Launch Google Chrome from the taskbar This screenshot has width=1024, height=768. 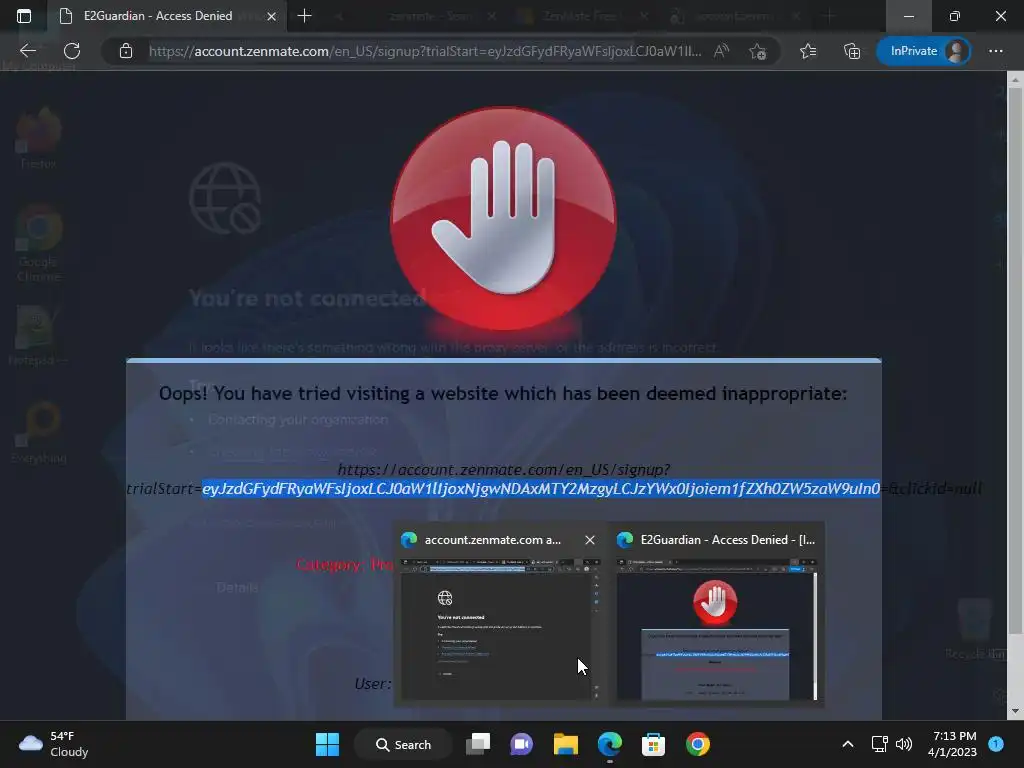tap(697, 744)
